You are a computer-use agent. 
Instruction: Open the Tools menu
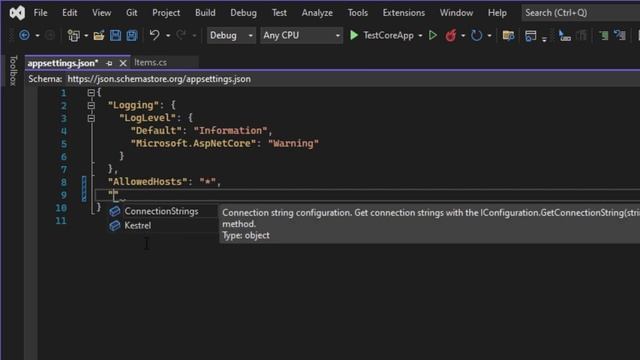click(x=358, y=13)
